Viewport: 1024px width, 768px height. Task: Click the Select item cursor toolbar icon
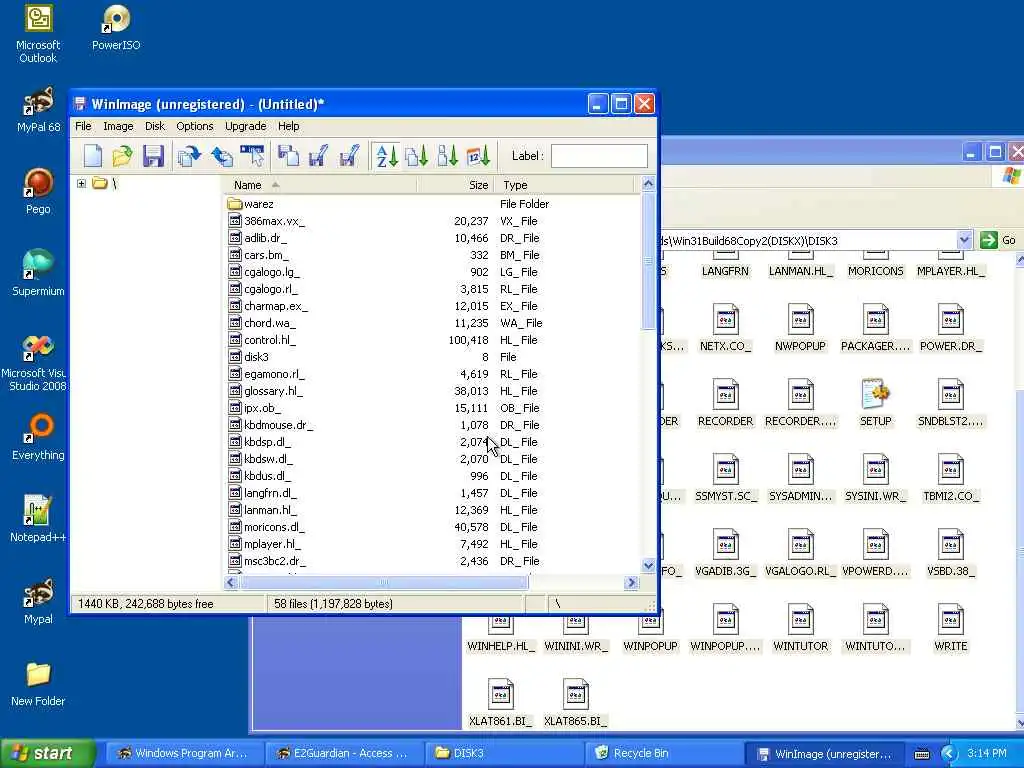point(253,156)
